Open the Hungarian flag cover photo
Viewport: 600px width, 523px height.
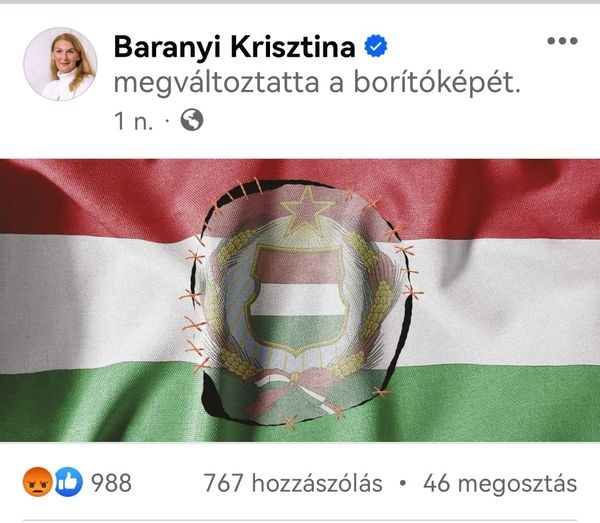point(300,300)
